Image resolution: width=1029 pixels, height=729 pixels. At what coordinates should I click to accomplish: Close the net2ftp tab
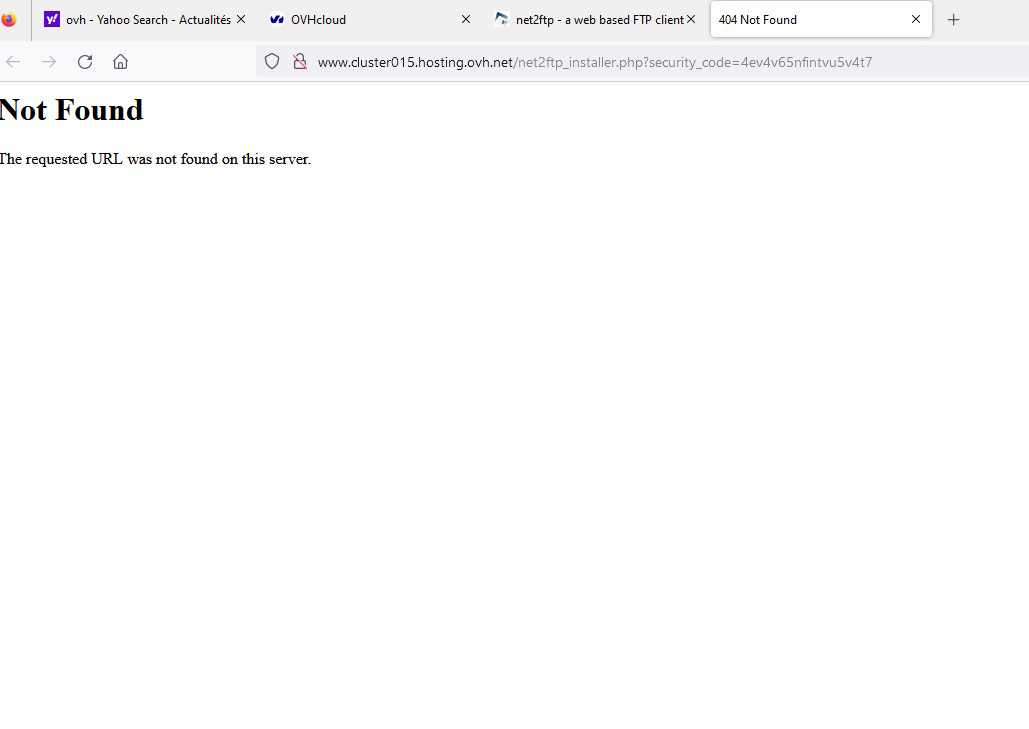click(690, 19)
